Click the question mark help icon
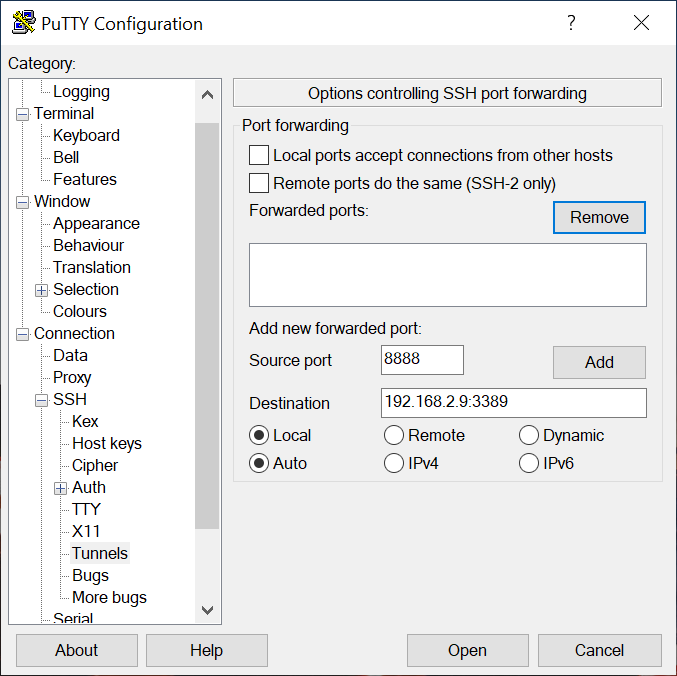677x676 pixels. point(571,23)
